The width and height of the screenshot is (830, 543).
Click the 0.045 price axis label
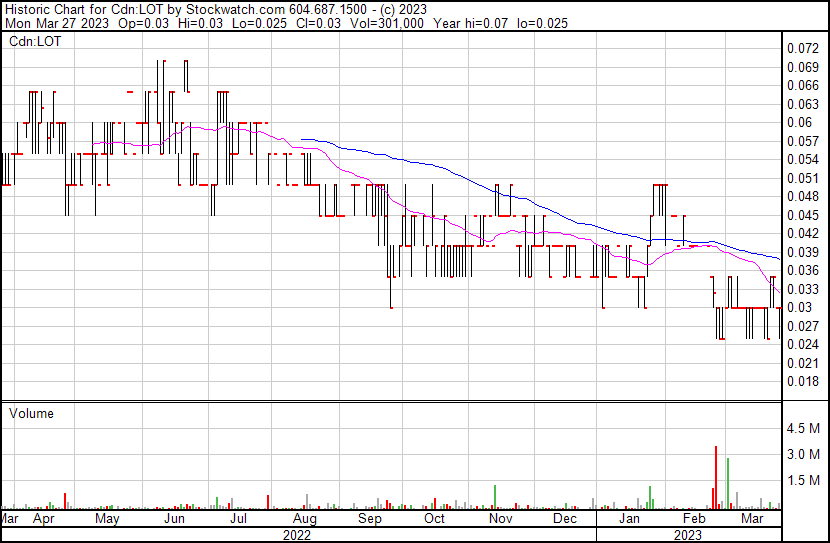(x=801, y=215)
